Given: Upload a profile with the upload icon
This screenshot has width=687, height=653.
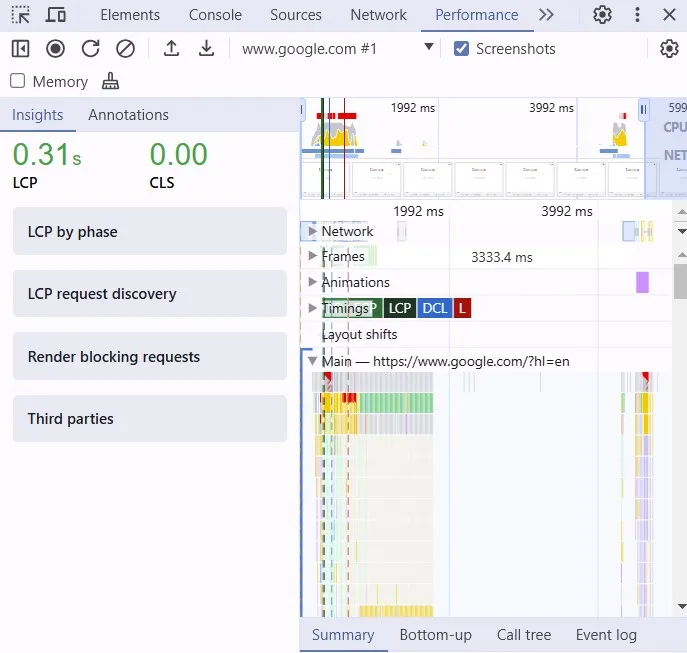Looking at the screenshot, I should pyautogui.click(x=171, y=49).
